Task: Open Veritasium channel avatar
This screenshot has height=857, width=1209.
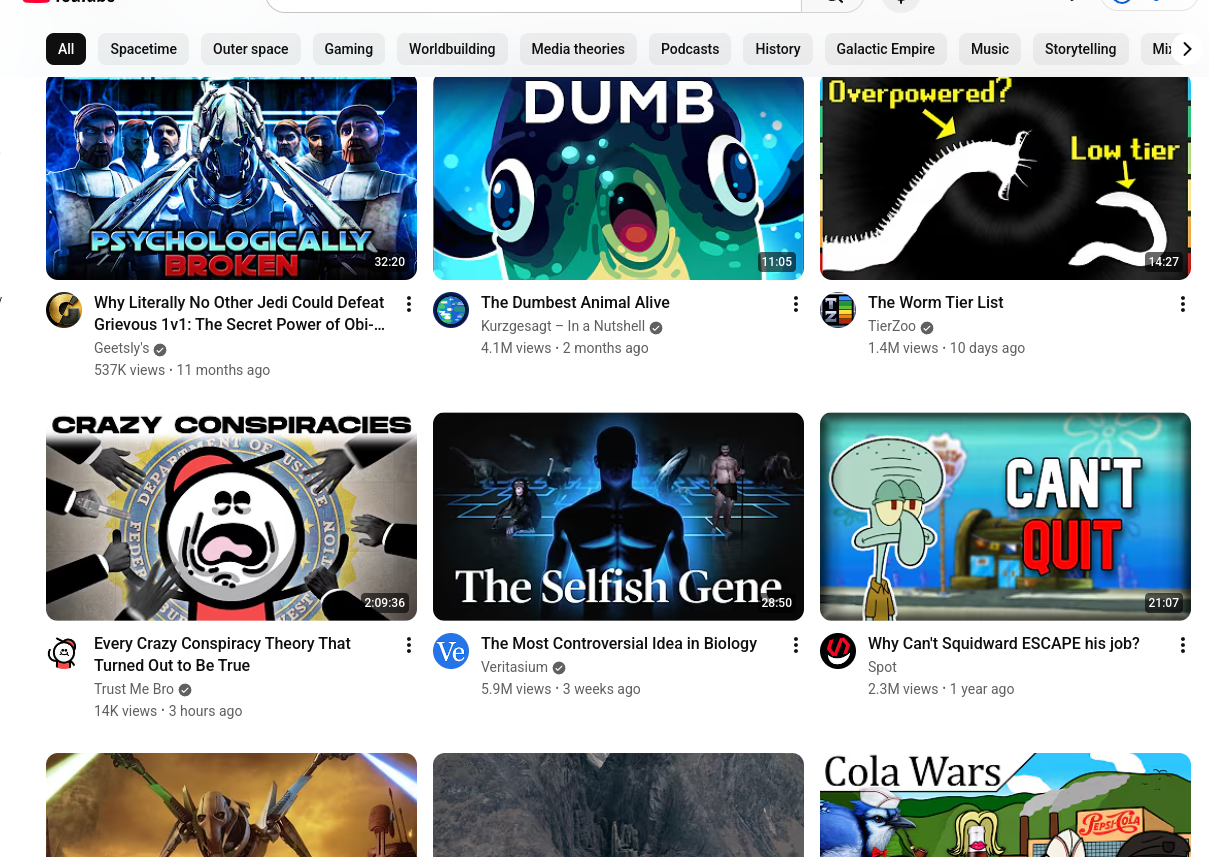Action: [451, 651]
